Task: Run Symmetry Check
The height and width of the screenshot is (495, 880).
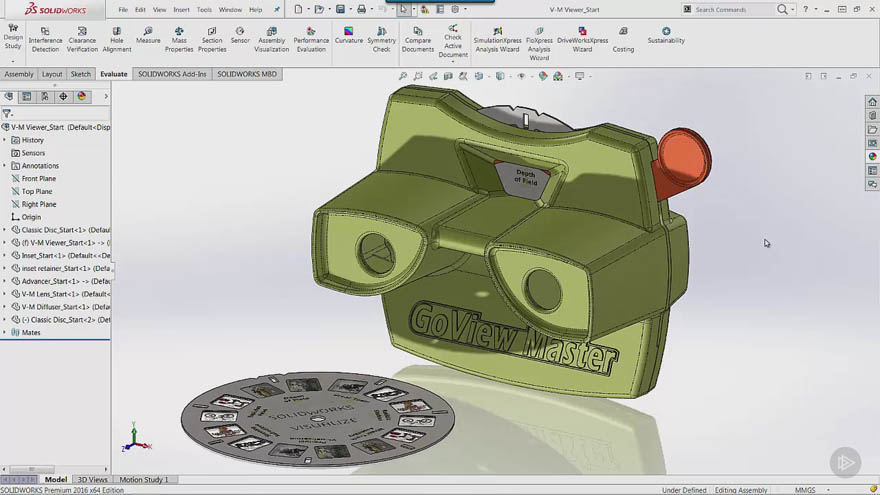Action: (382, 39)
